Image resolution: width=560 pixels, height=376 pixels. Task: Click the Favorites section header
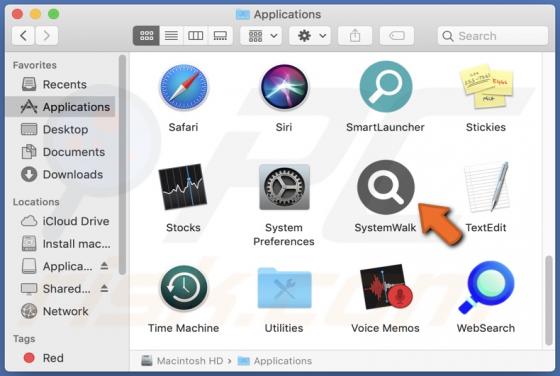click(x=35, y=65)
